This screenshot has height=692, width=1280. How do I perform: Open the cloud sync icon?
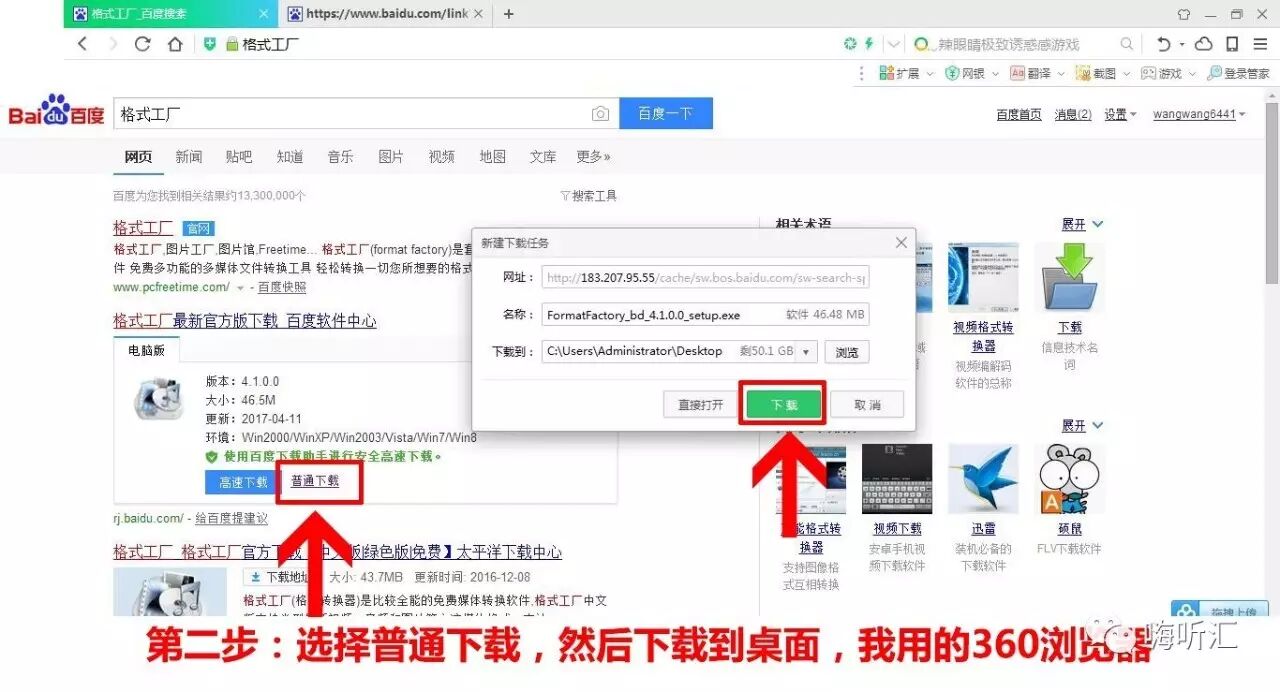[1204, 44]
